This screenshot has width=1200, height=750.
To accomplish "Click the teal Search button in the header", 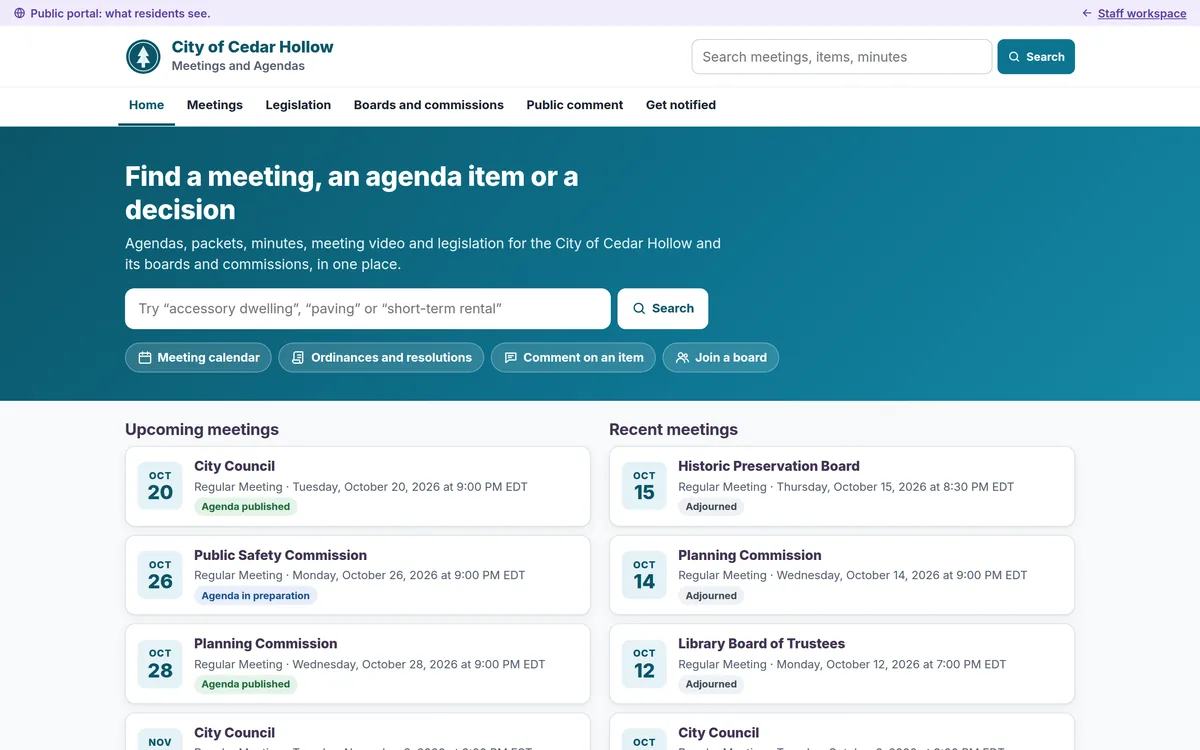I will pyautogui.click(x=1036, y=57).
